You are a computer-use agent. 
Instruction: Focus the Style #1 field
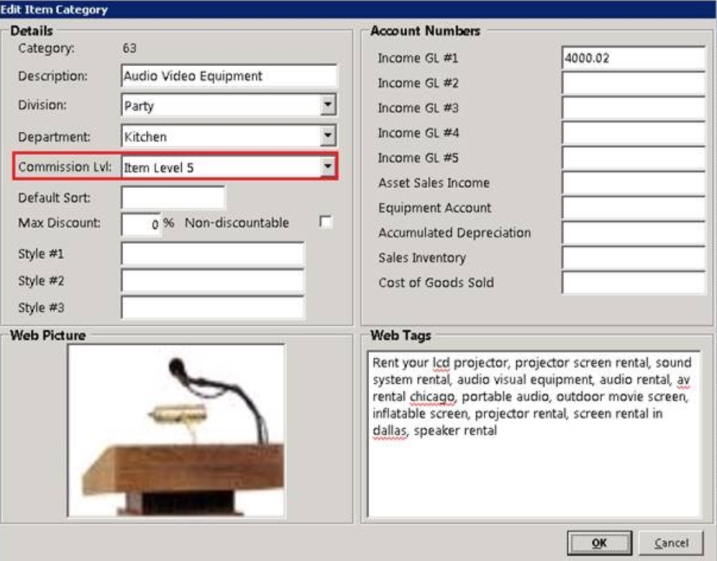[x=212, y=254]
